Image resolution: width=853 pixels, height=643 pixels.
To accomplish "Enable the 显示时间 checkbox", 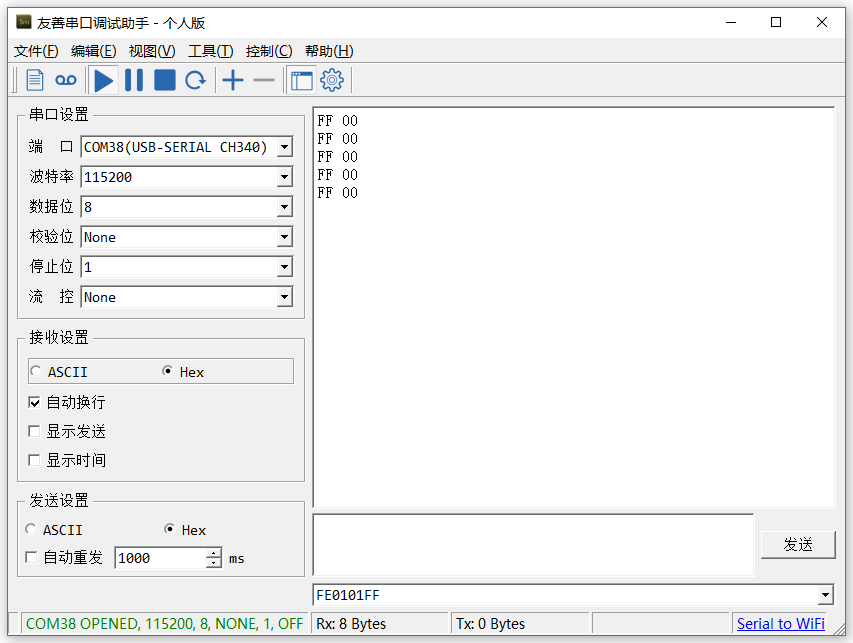I will 34,460.
